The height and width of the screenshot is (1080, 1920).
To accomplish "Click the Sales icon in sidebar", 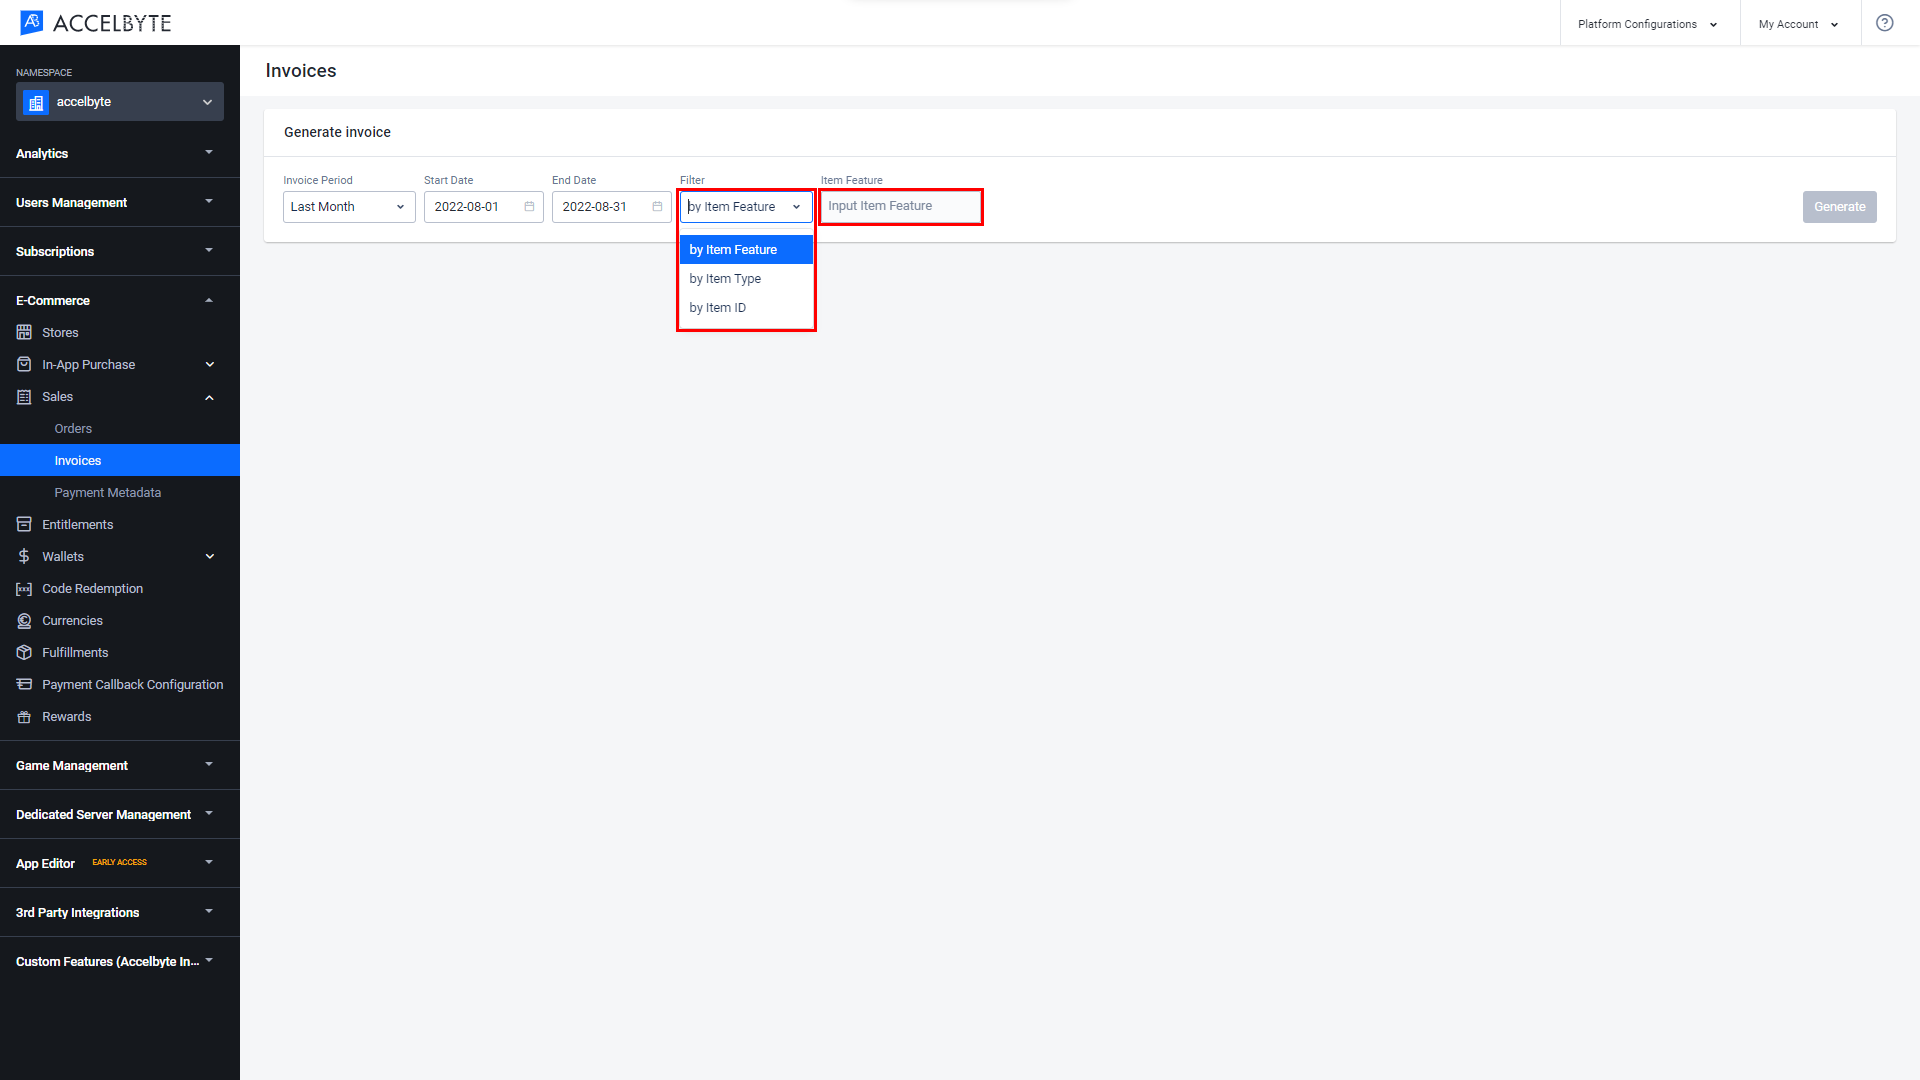I will click(x=24, y=396).
